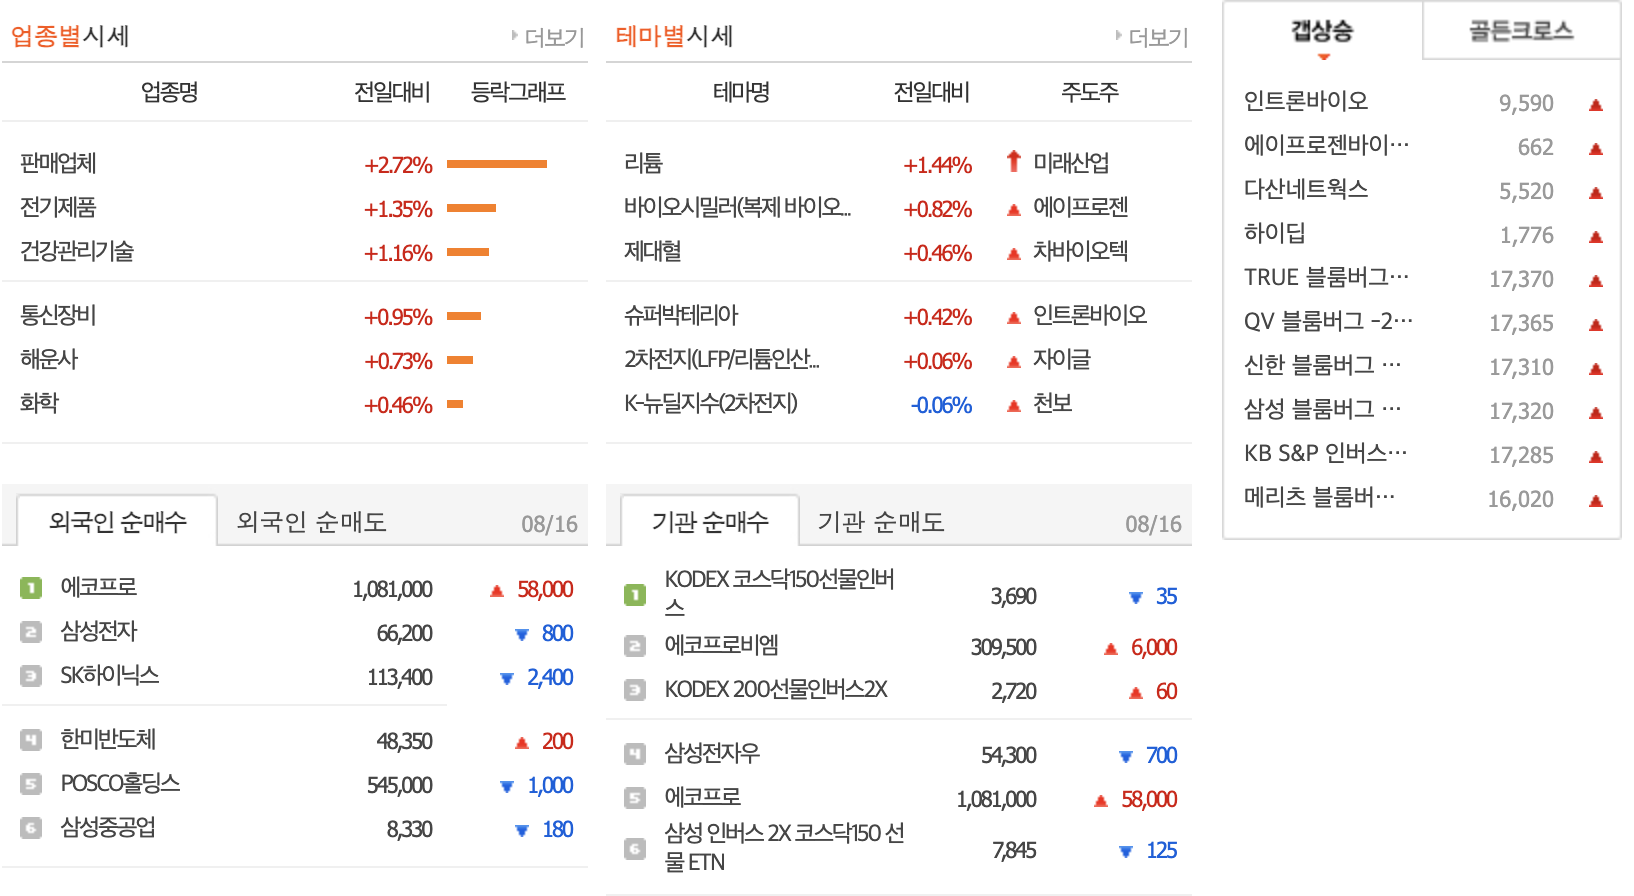The width and height of the screenshot is (1634, 896).
Task: Click the red up-triangle next to 6,000 for 에코프로비엠
Action: [x=1111, y=648]
